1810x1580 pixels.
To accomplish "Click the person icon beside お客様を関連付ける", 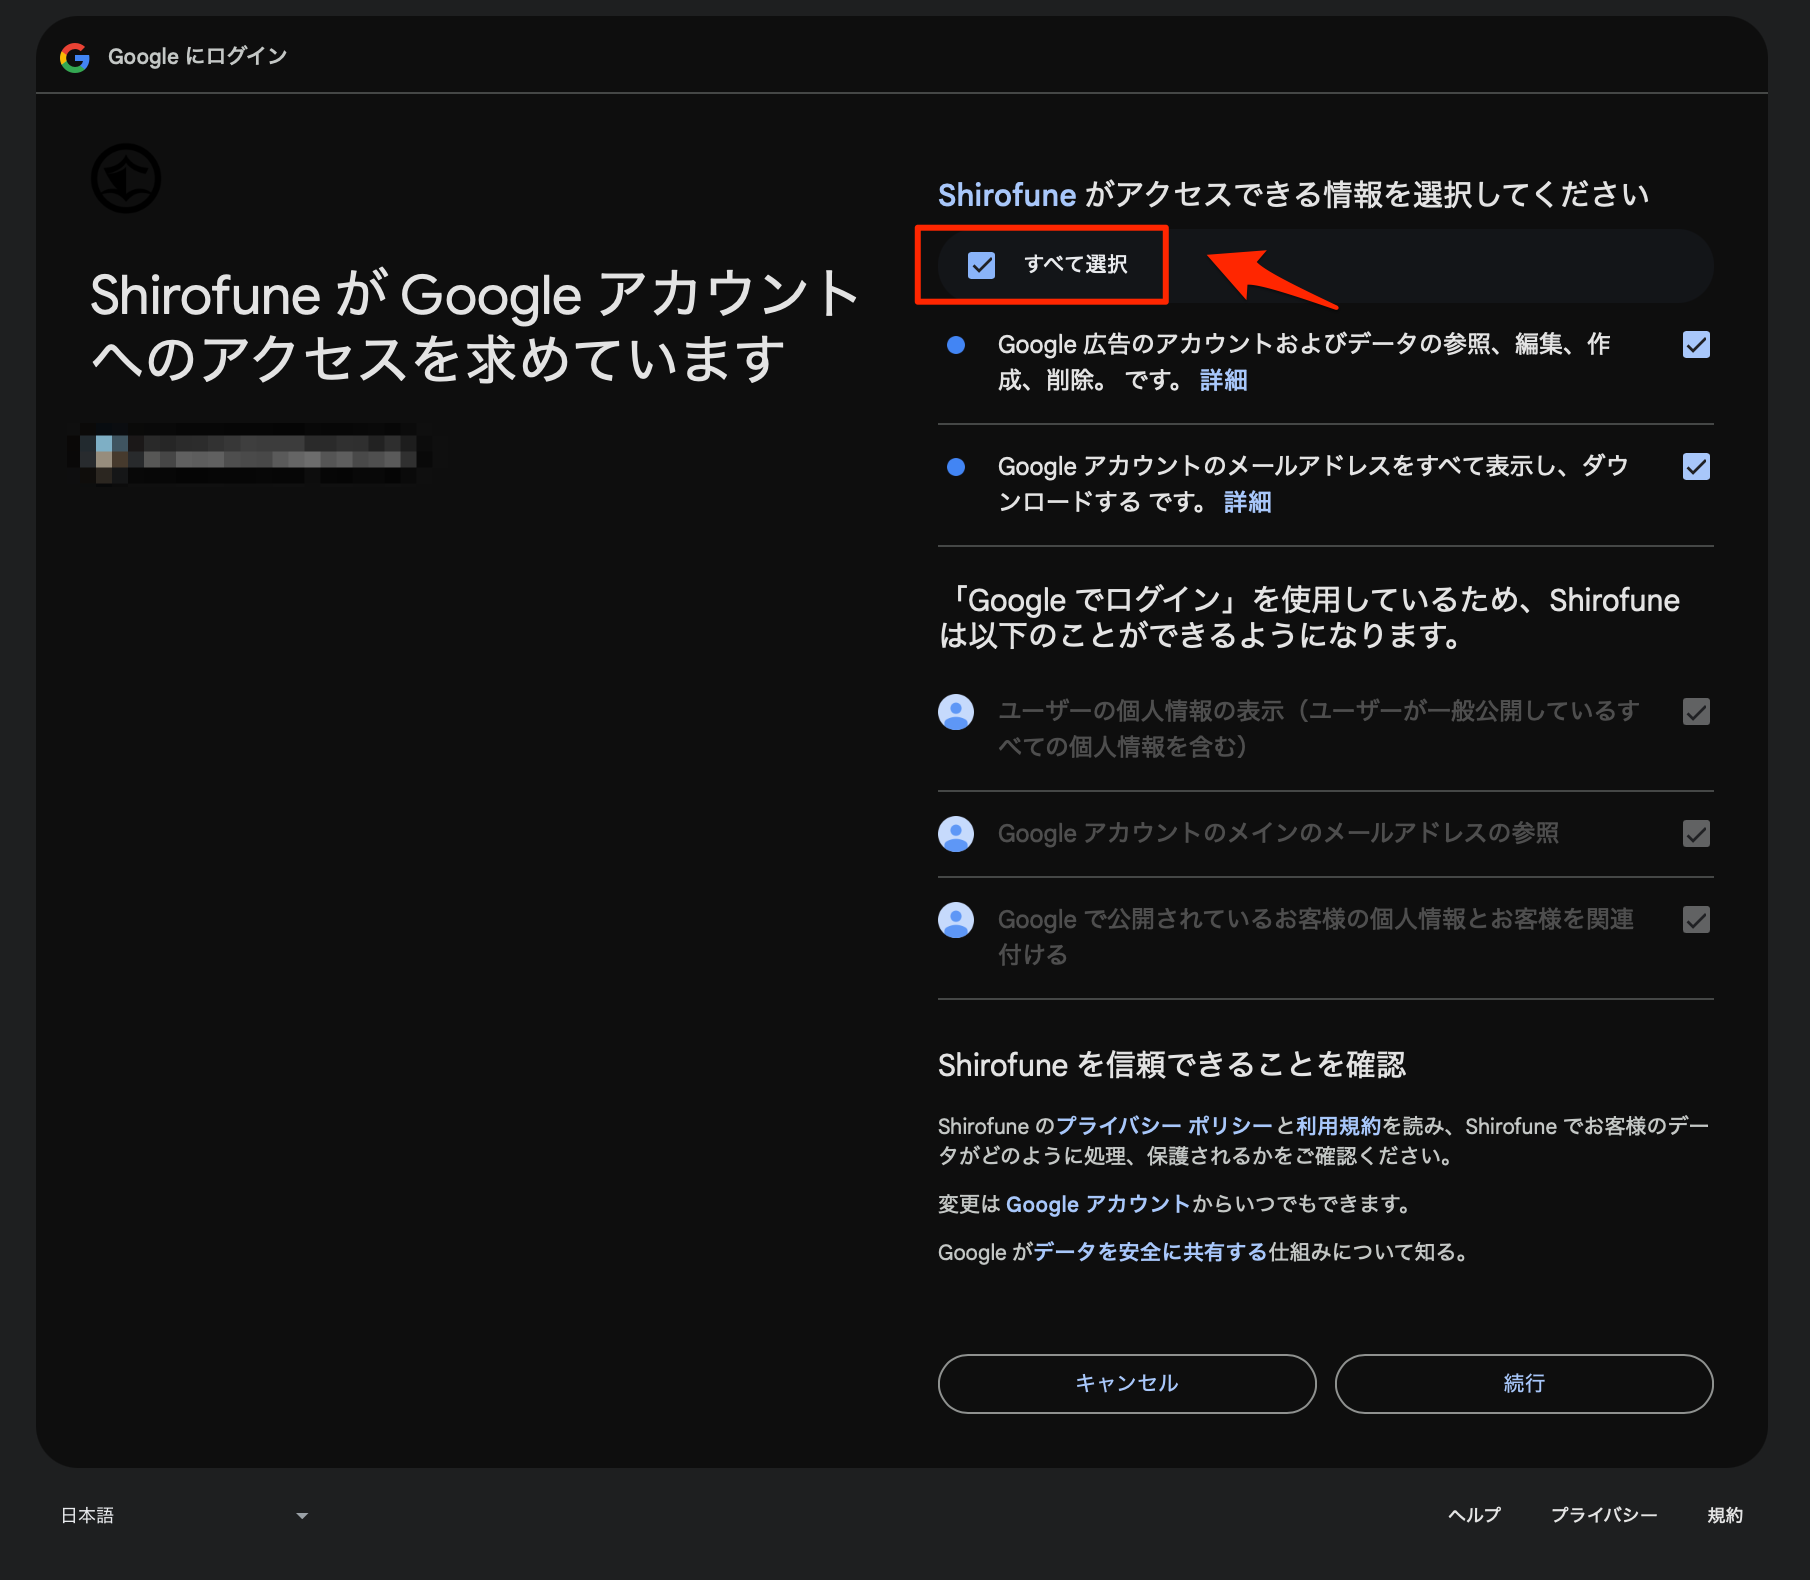I will click(x=956, y=920).
